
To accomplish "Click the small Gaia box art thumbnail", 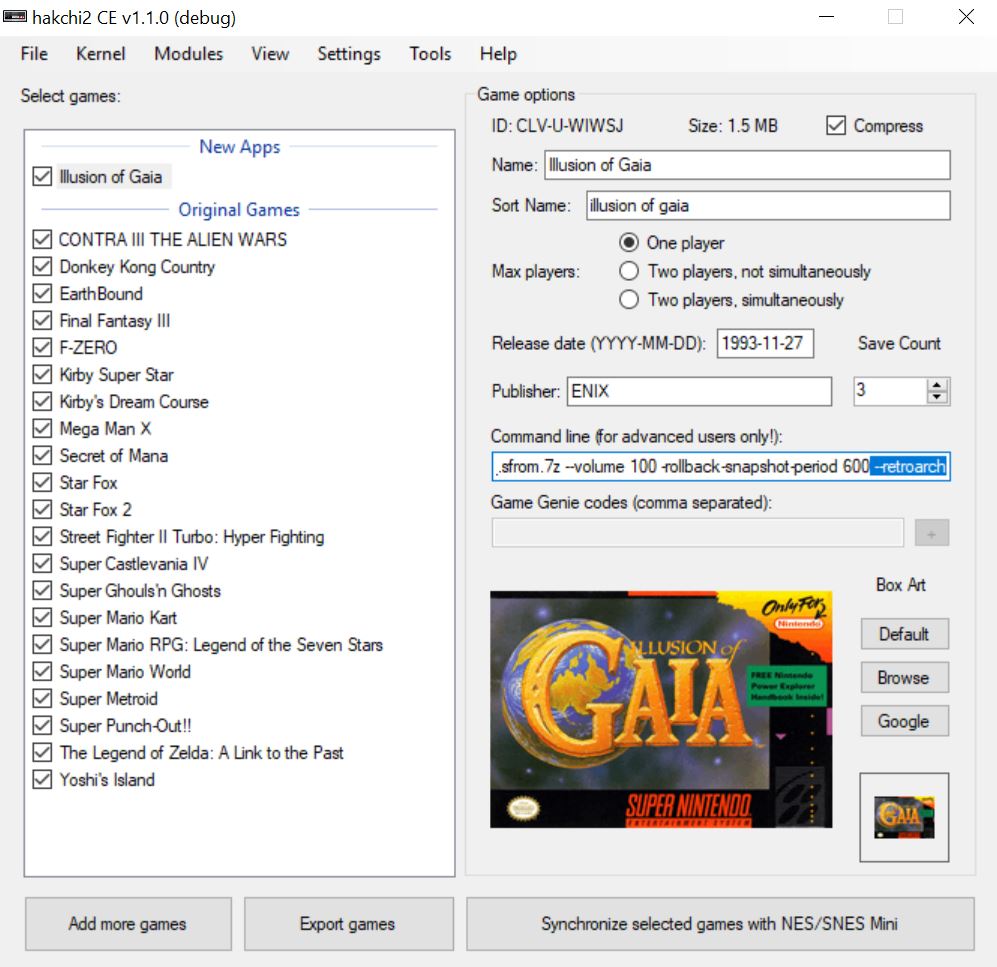I will coord(904,817).
